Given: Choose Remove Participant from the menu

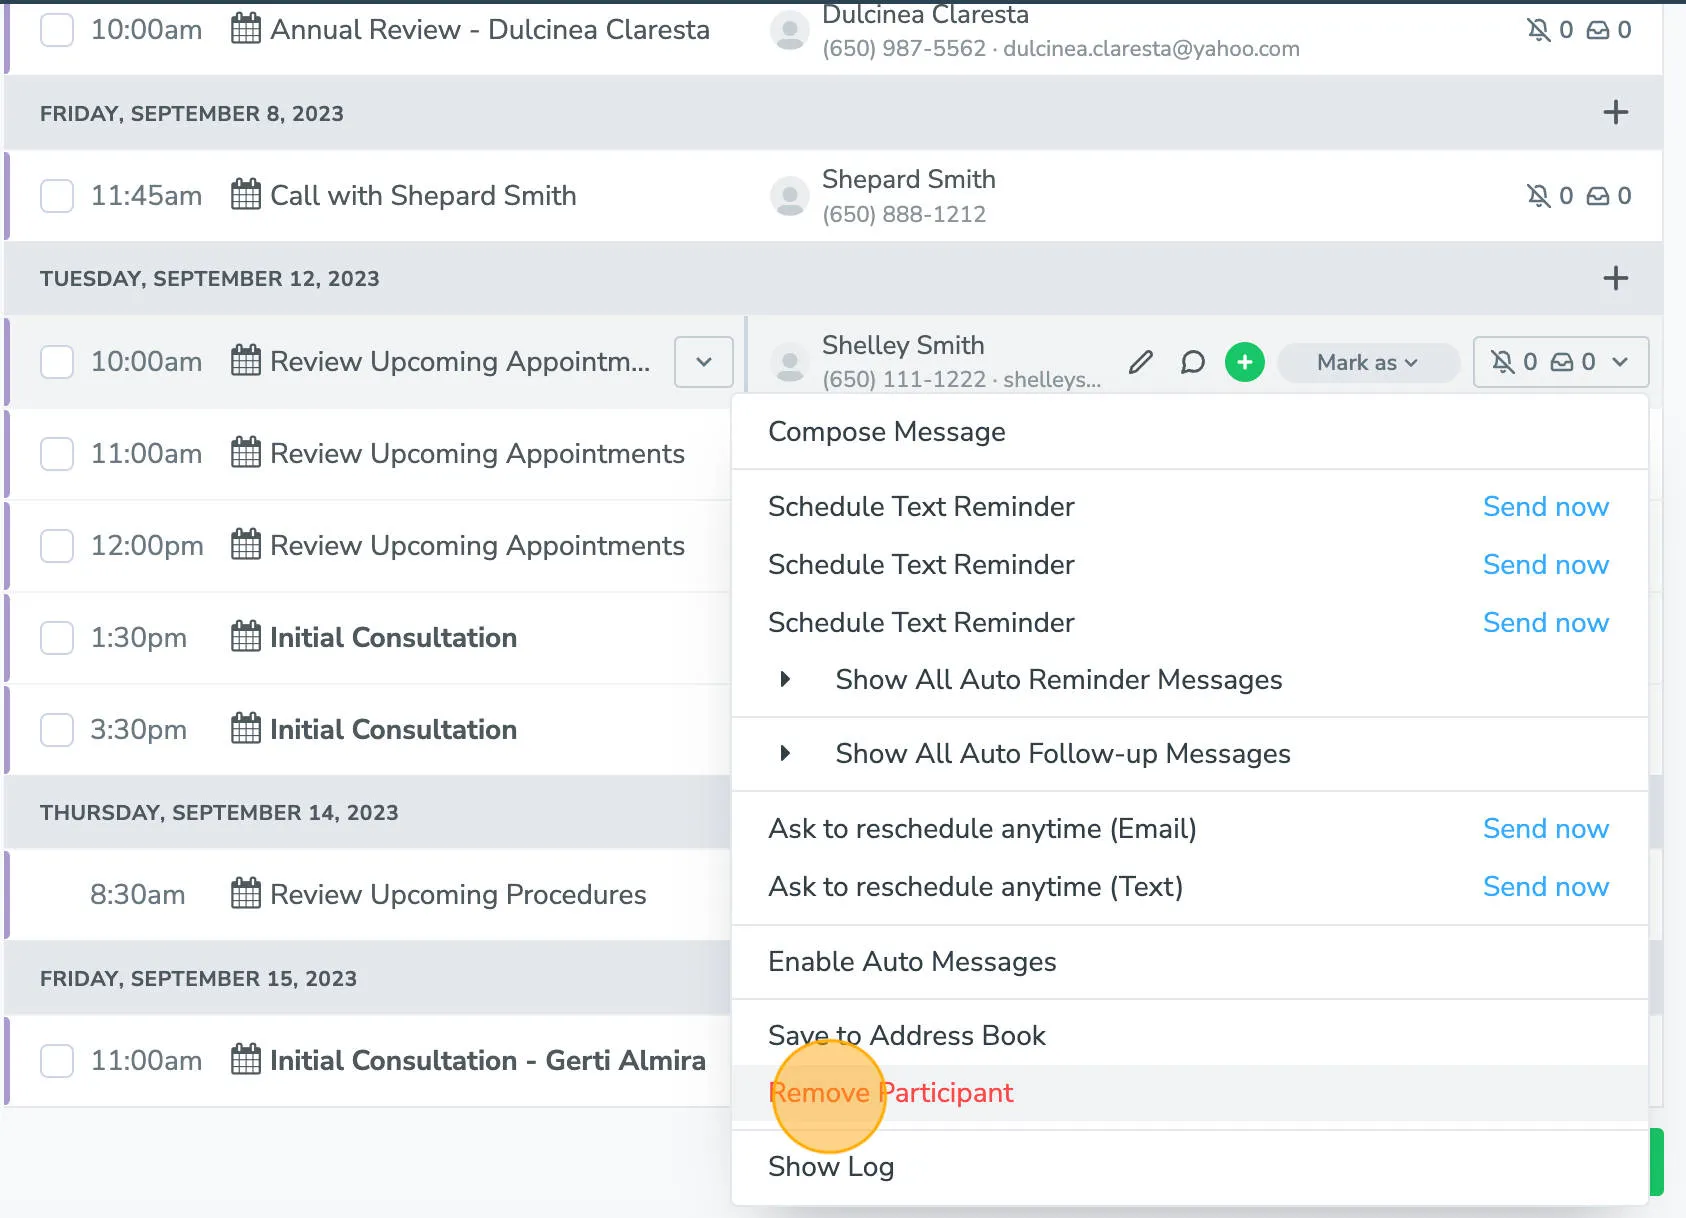Looking at the screenshot, I should 890,1092.
